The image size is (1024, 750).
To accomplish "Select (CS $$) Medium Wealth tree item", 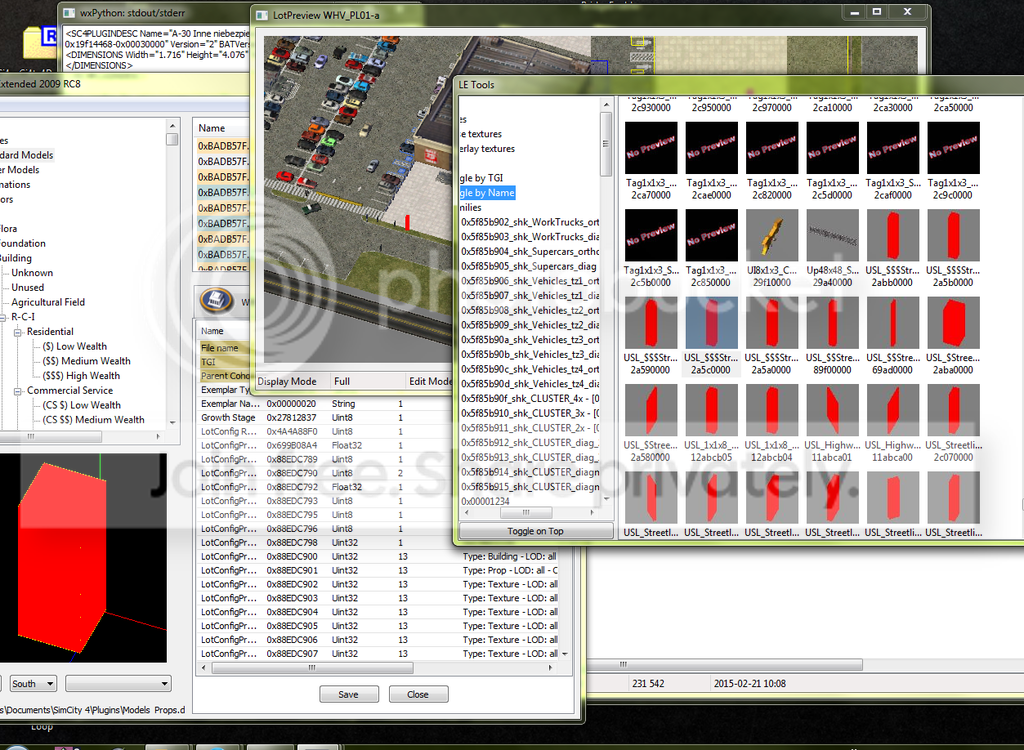I will coord(93,419).
